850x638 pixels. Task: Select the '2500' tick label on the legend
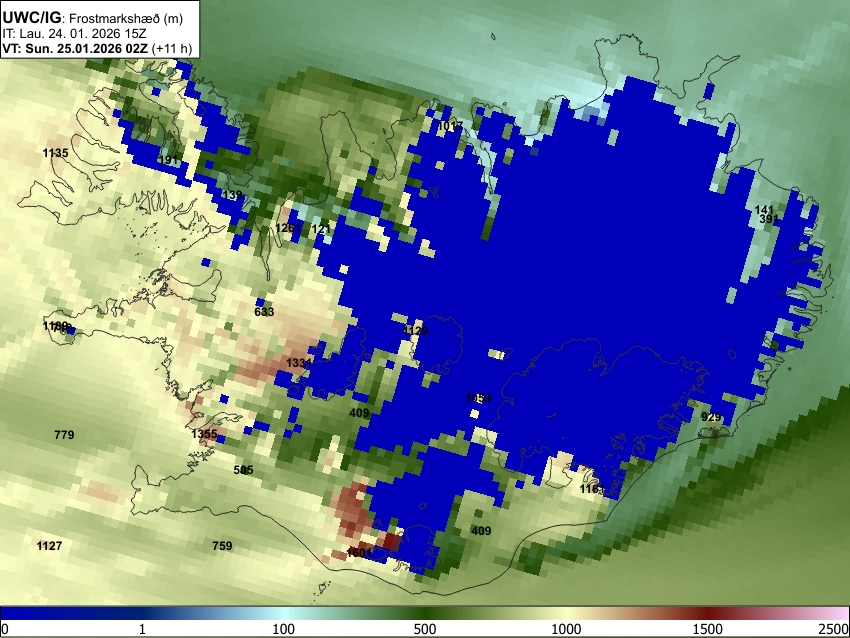click(x=834, y=629)
